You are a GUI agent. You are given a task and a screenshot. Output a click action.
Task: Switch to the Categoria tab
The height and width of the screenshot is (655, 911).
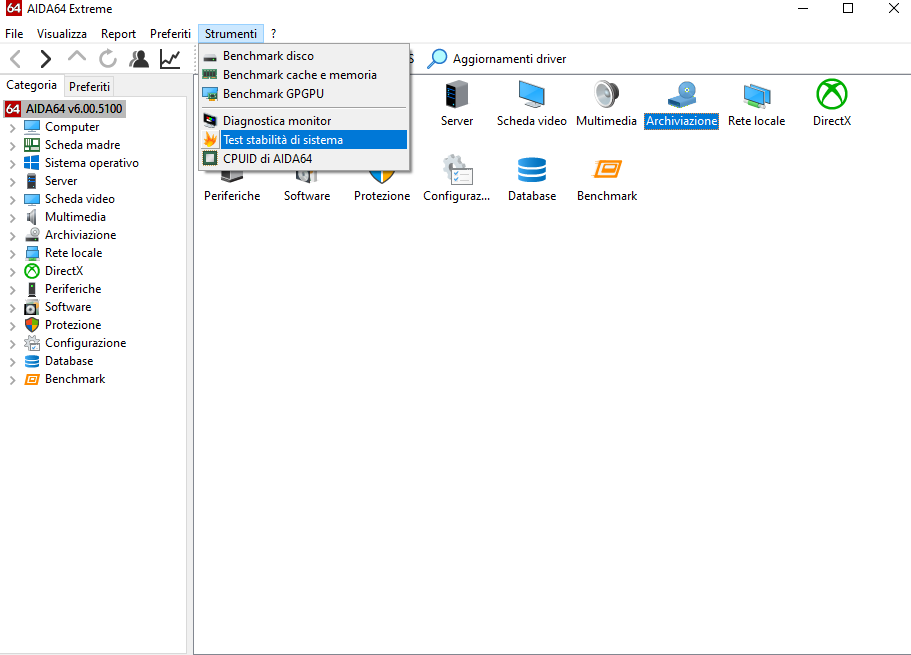coord(31,85)
